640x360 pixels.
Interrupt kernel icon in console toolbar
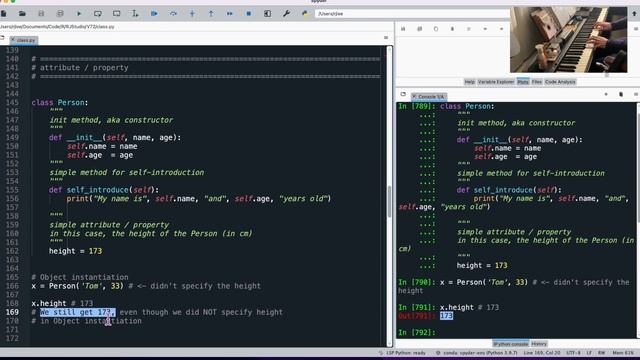tap(606, 94)
